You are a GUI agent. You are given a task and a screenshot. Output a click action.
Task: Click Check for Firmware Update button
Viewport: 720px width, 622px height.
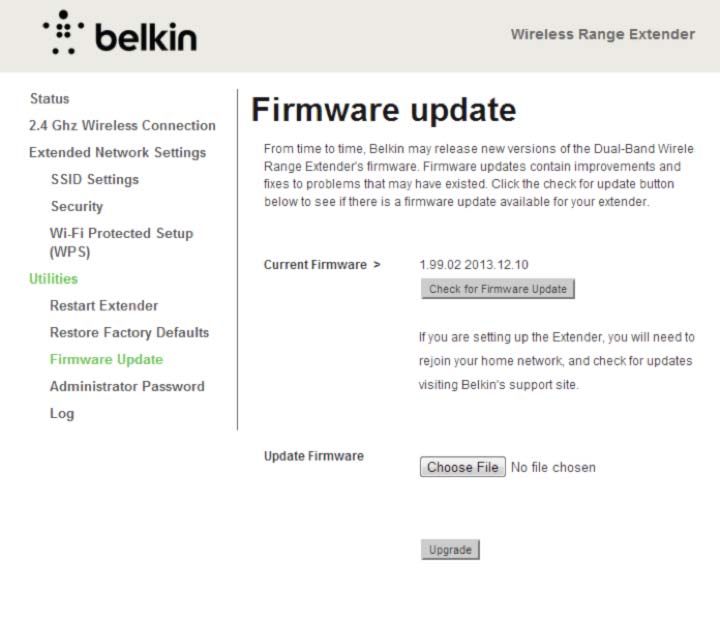coord(498,289)
